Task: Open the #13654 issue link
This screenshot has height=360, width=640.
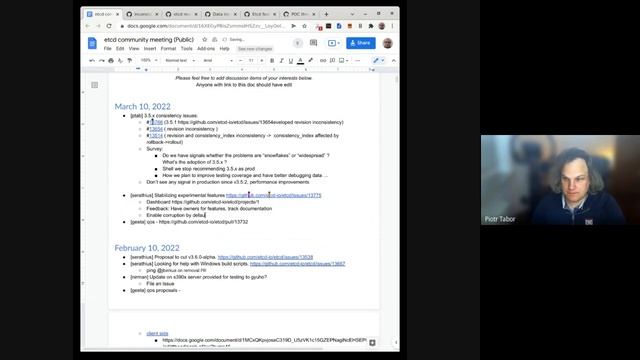Action: pos(156,129)
